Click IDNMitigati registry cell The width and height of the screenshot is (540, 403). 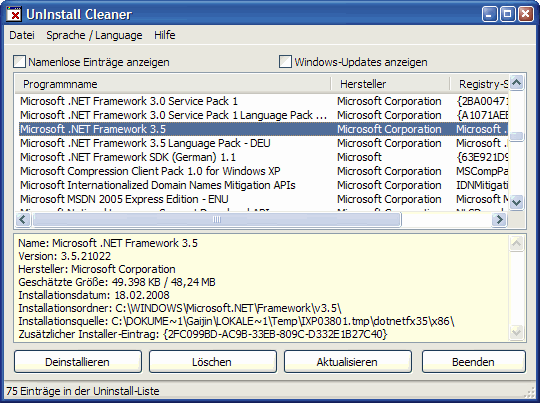482,185
